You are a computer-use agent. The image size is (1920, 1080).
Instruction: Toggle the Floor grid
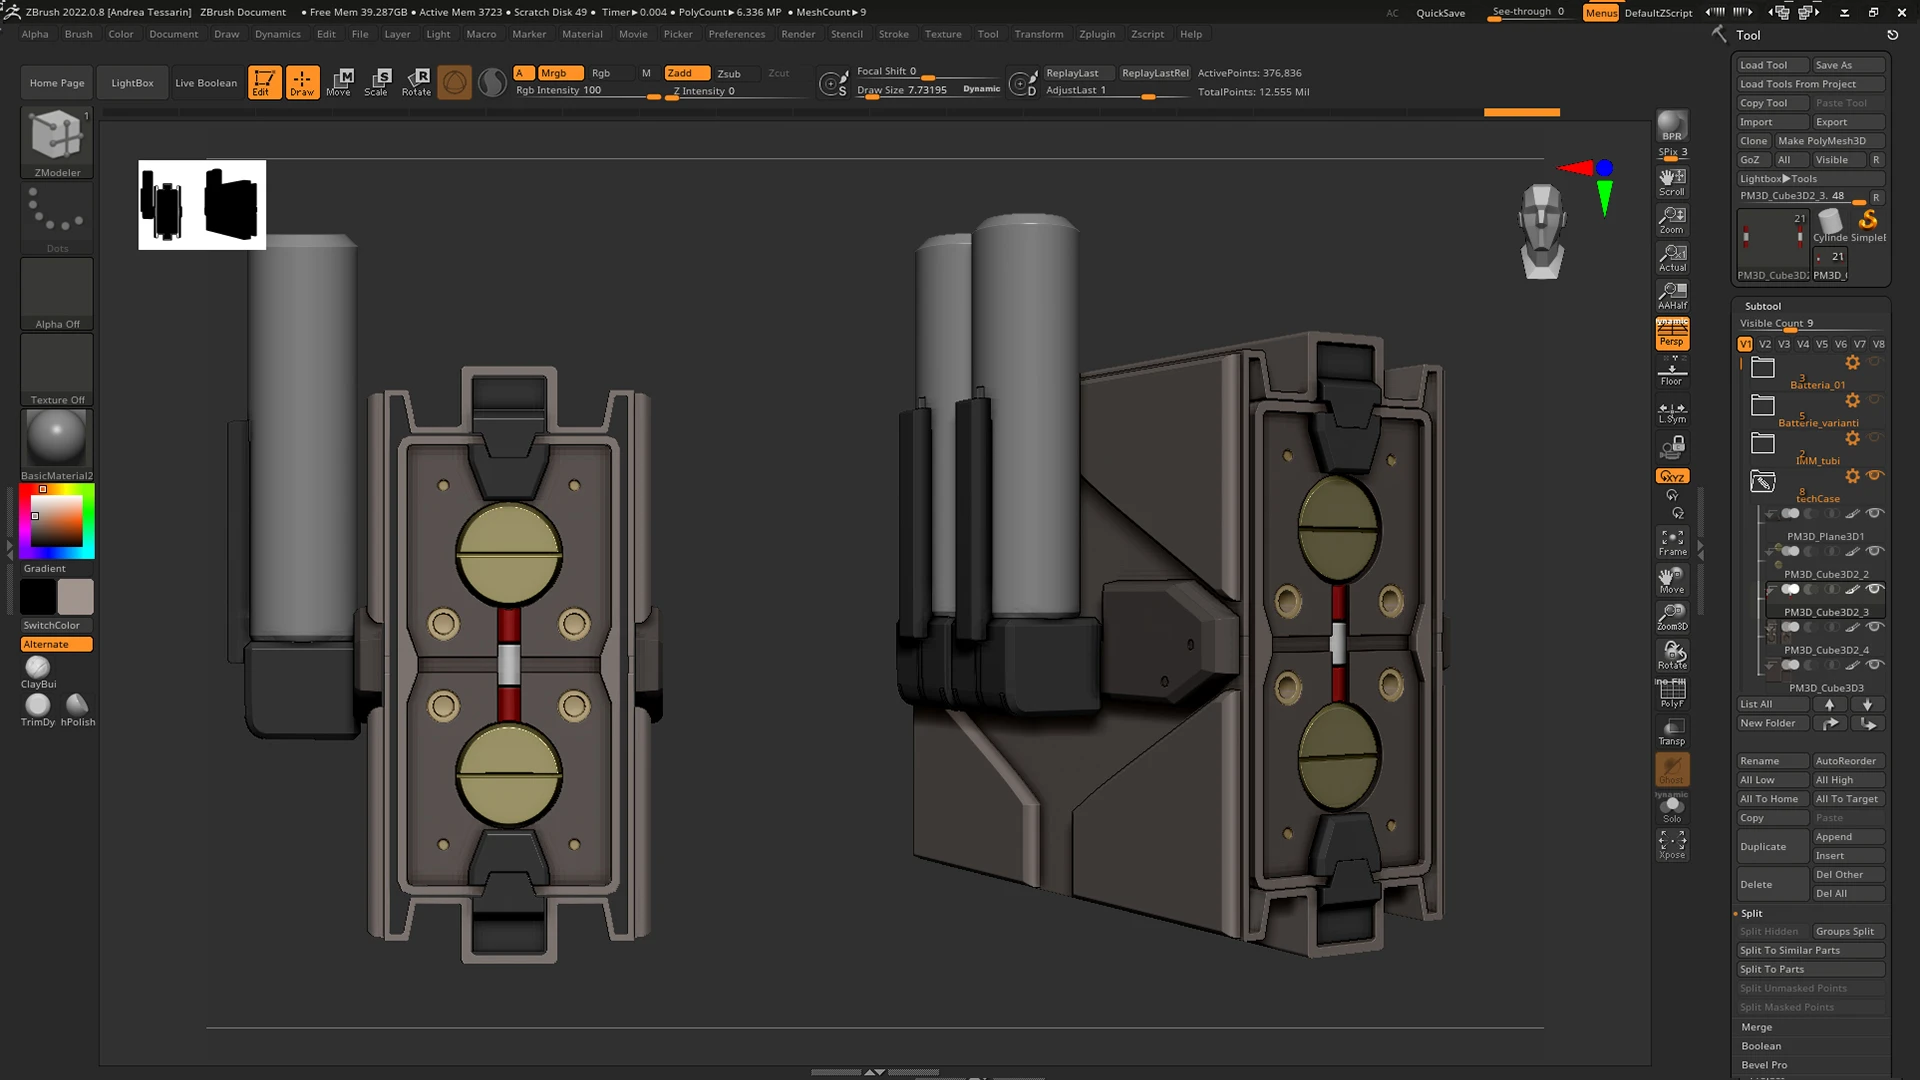coord(1672,372)
